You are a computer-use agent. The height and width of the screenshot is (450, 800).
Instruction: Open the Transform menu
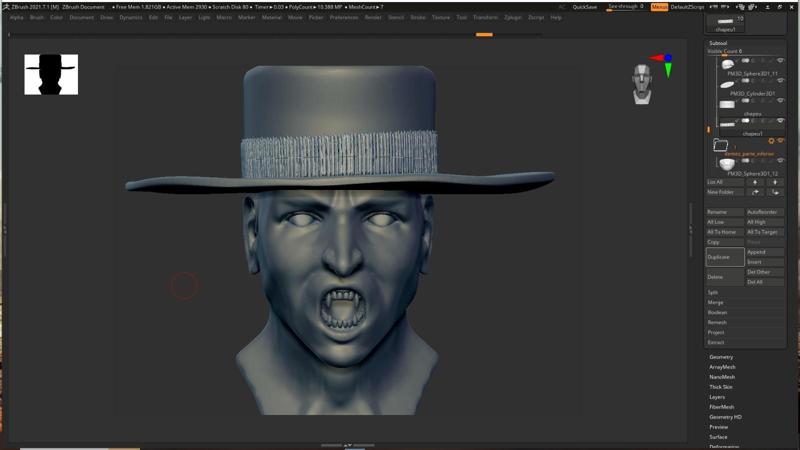[x=485, y=17]
